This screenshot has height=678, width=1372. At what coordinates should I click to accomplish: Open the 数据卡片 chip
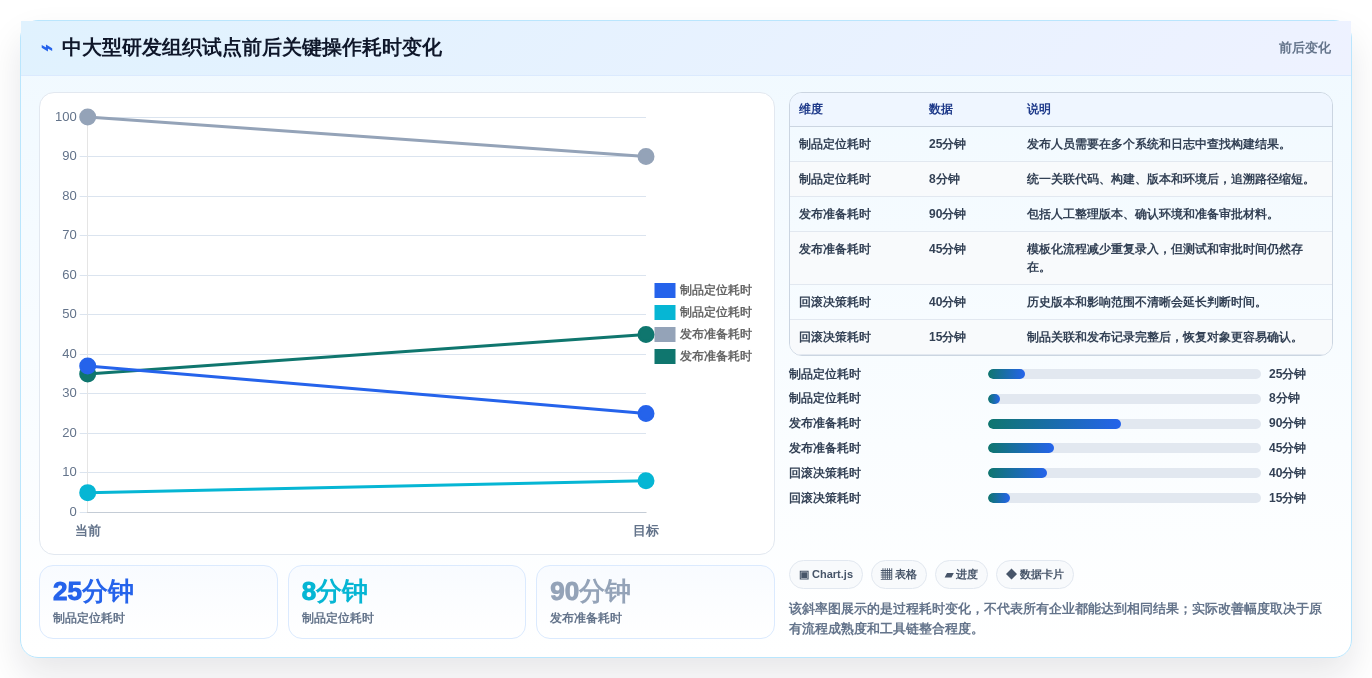tap(1035, 574)
